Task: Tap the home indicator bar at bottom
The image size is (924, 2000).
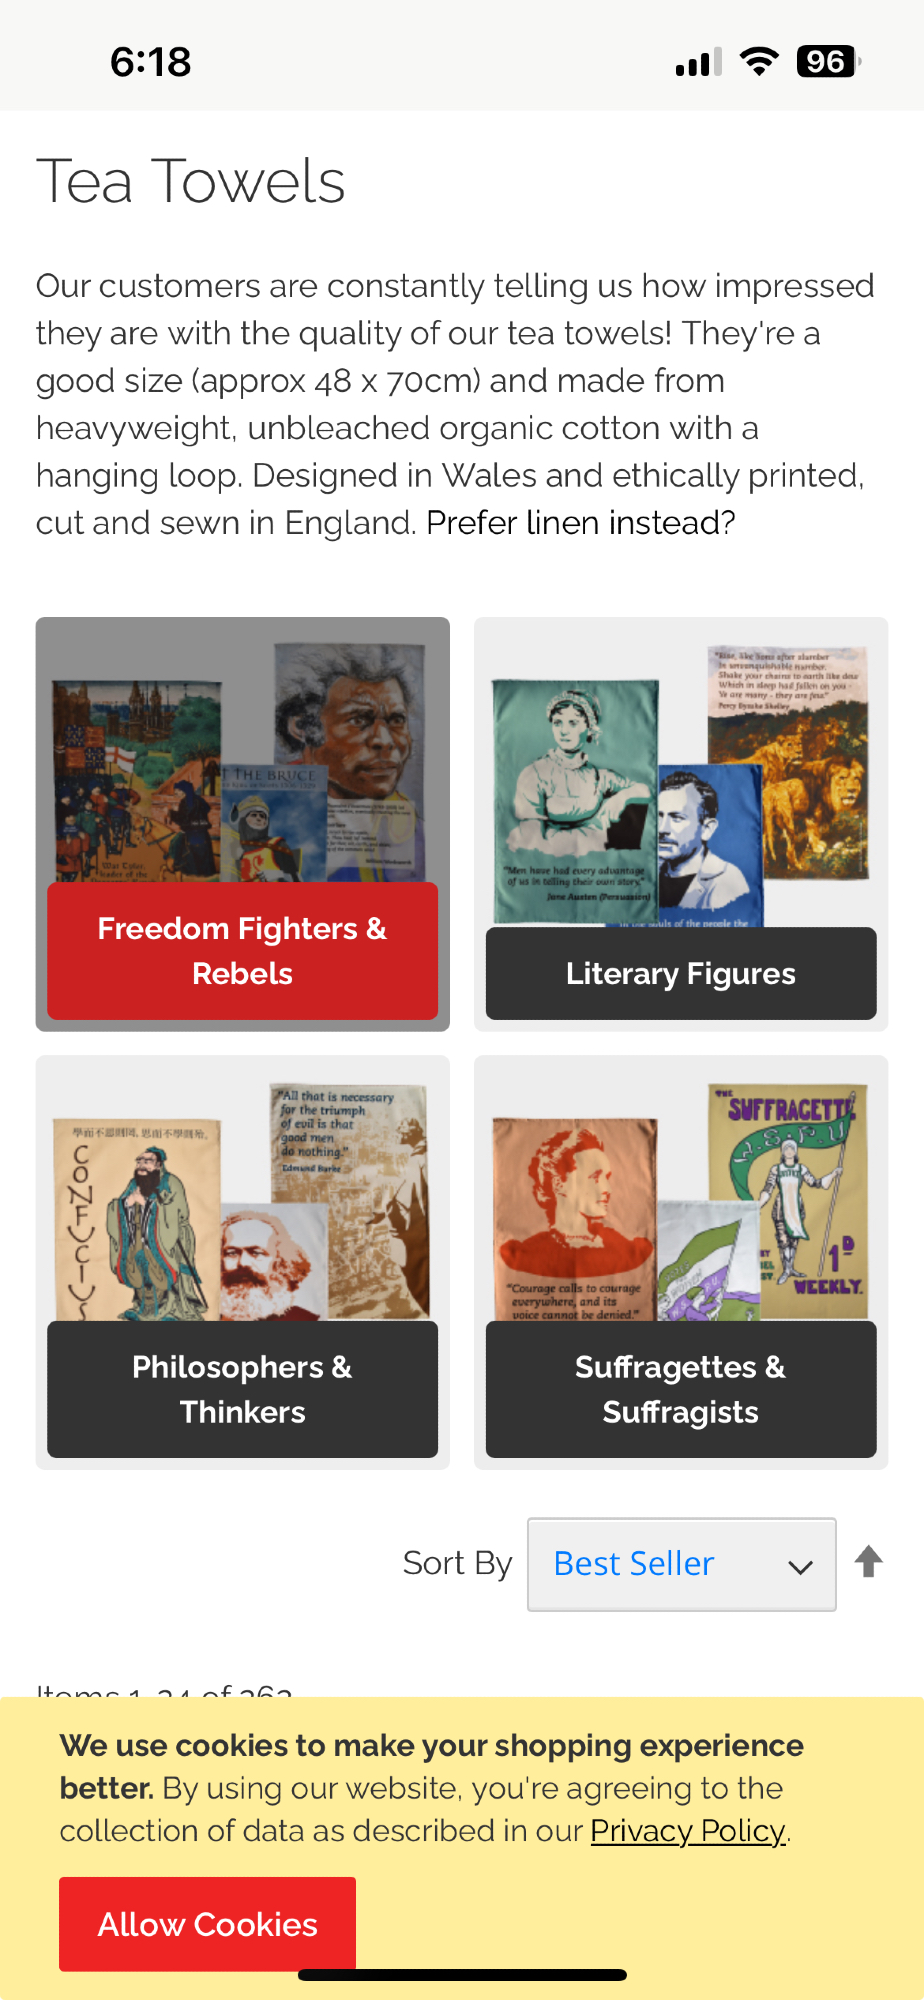Action: [462, 1975]
